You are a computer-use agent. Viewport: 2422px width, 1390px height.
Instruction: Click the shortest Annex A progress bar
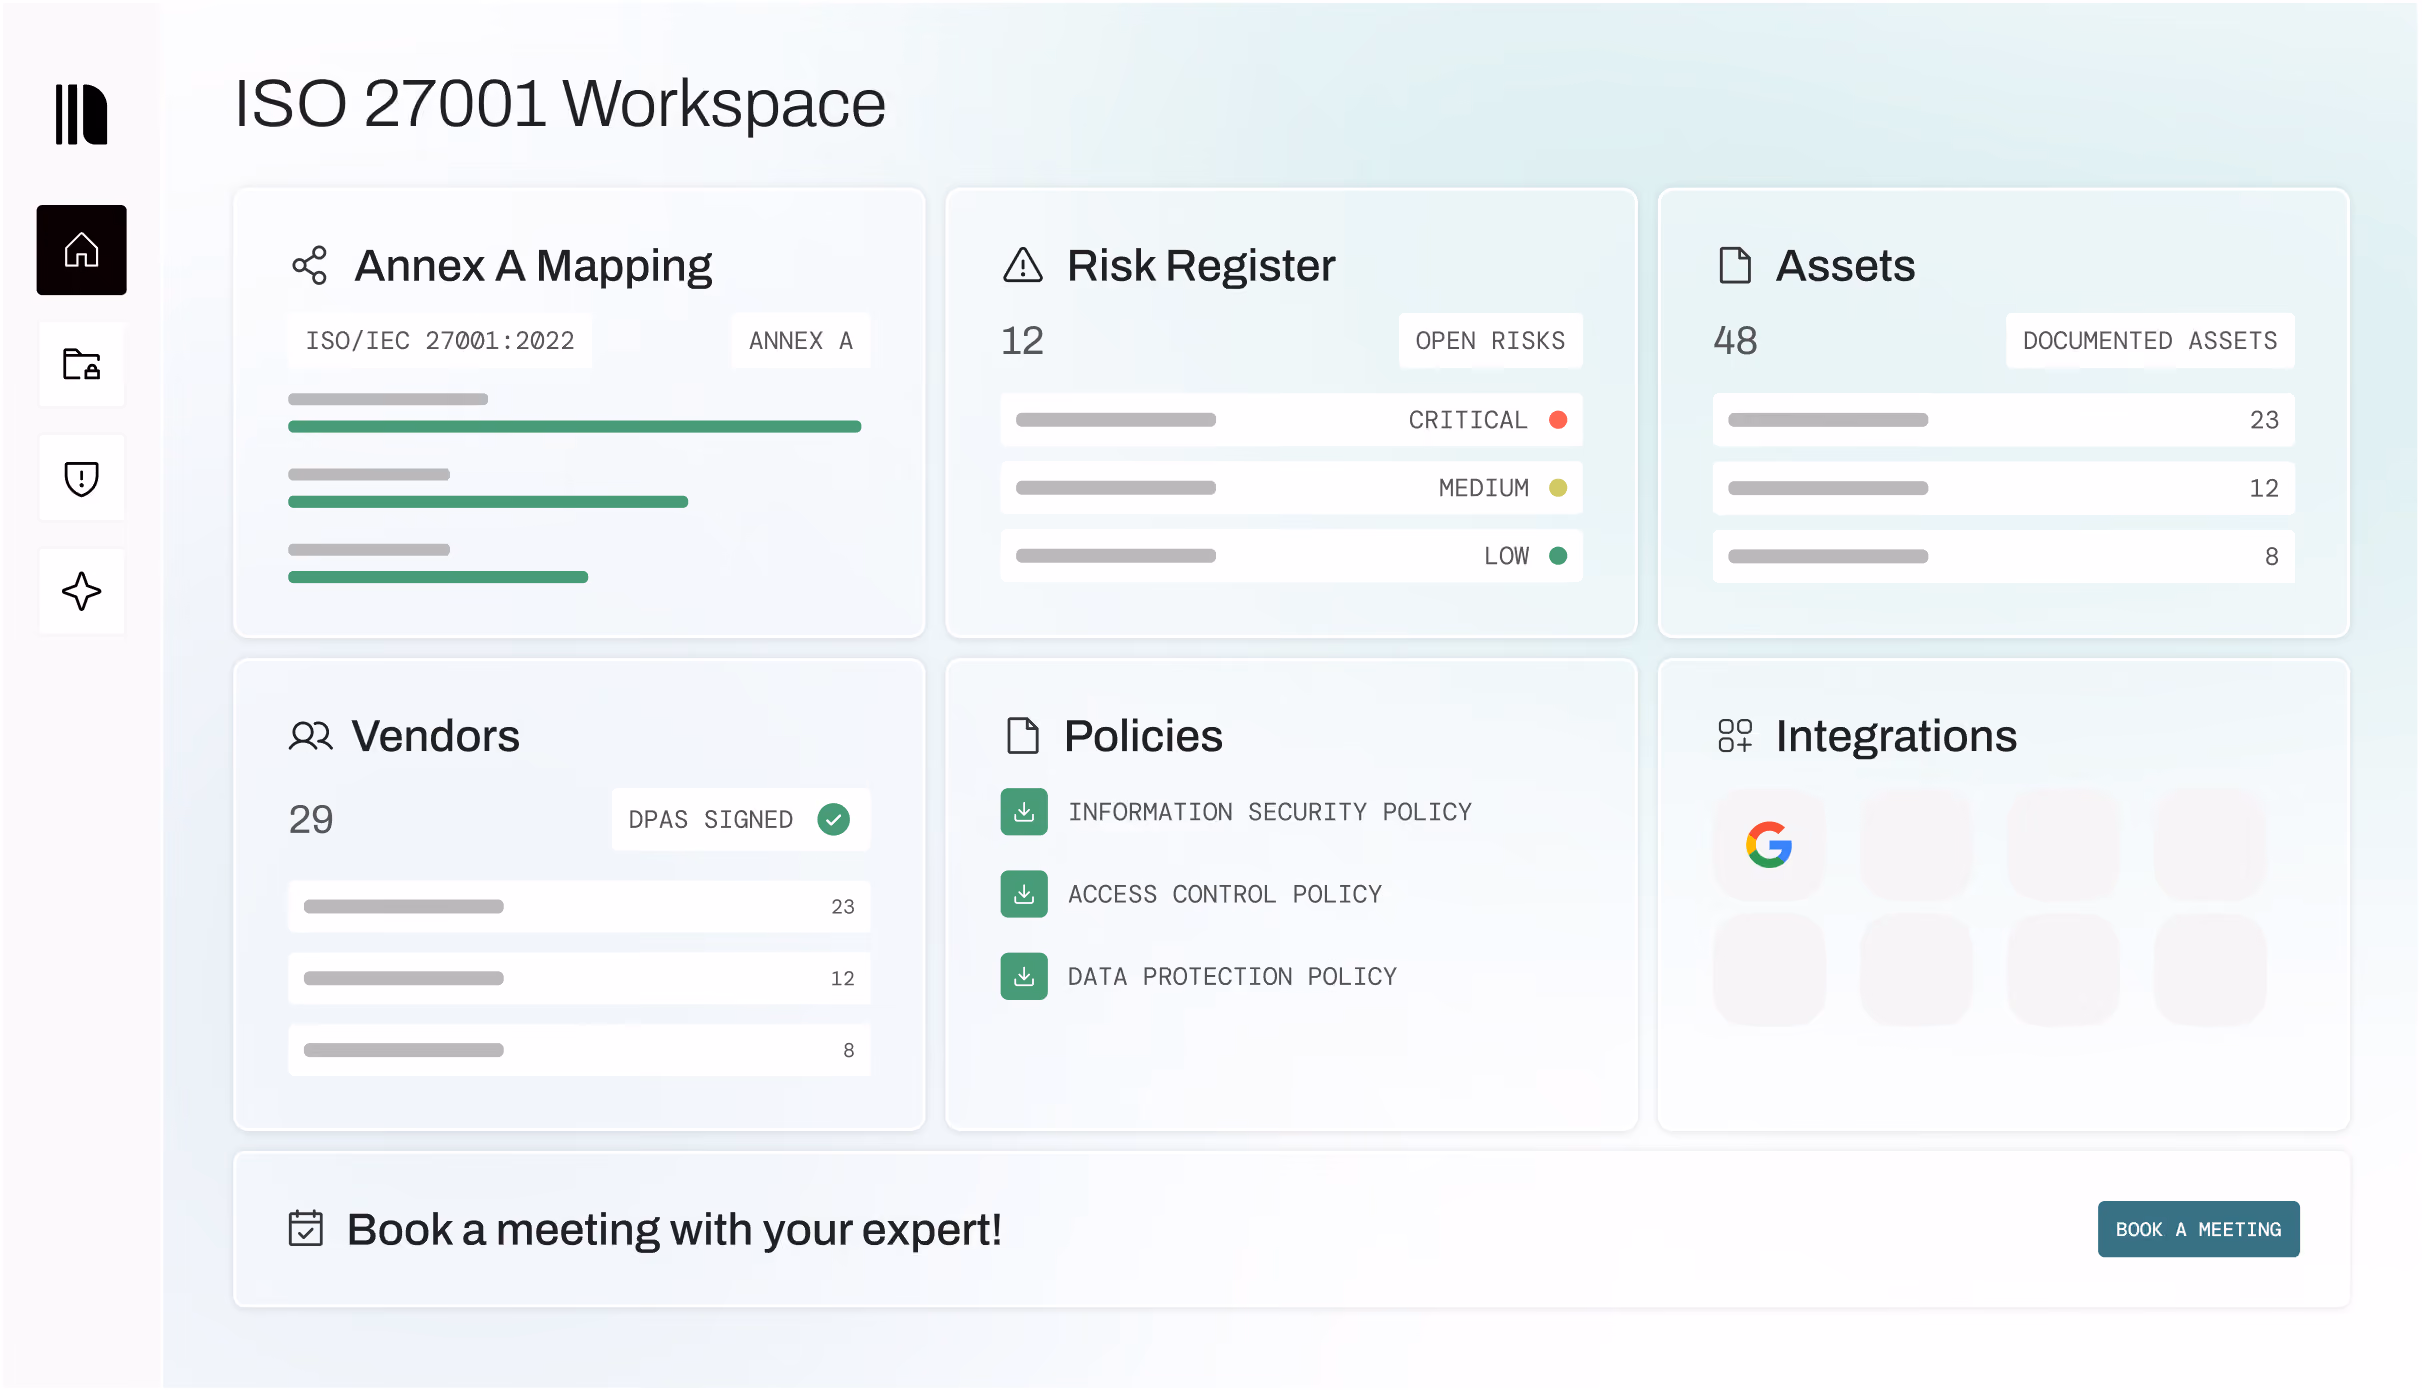[438, 577]
